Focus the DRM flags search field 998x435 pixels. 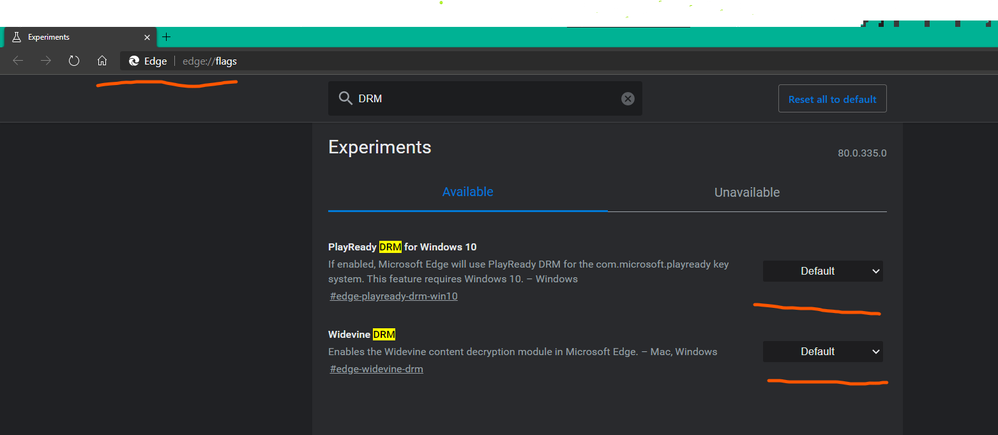coord(485,99)
